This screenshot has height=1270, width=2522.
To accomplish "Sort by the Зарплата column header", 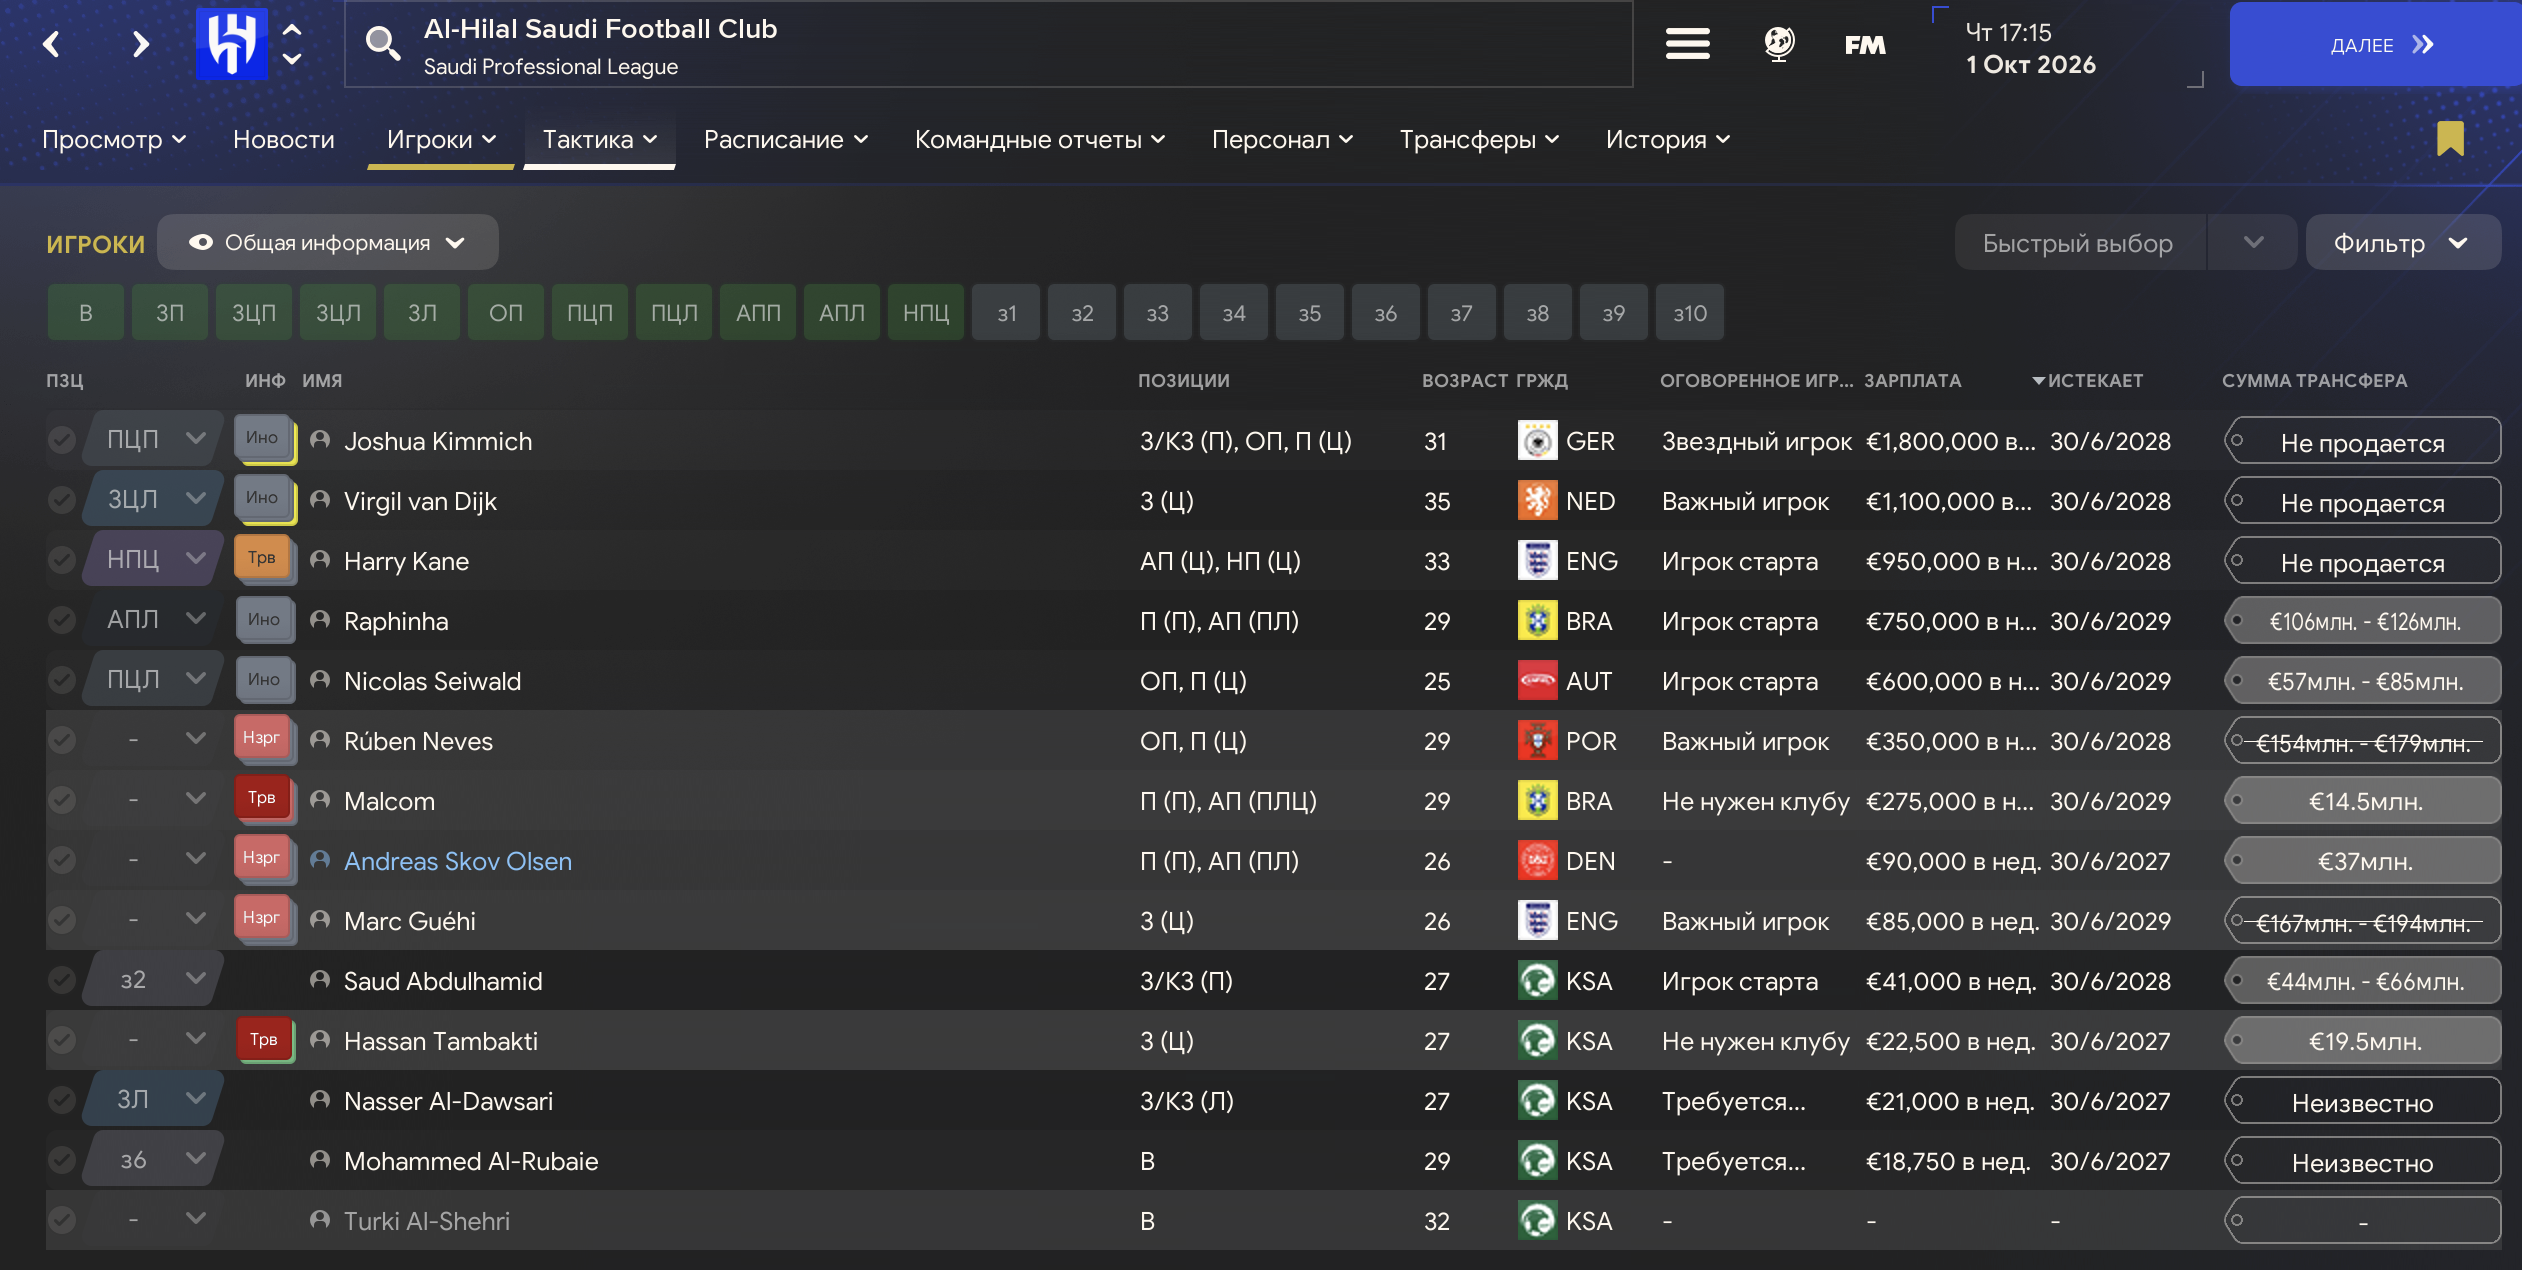I will coord(1912,380).
